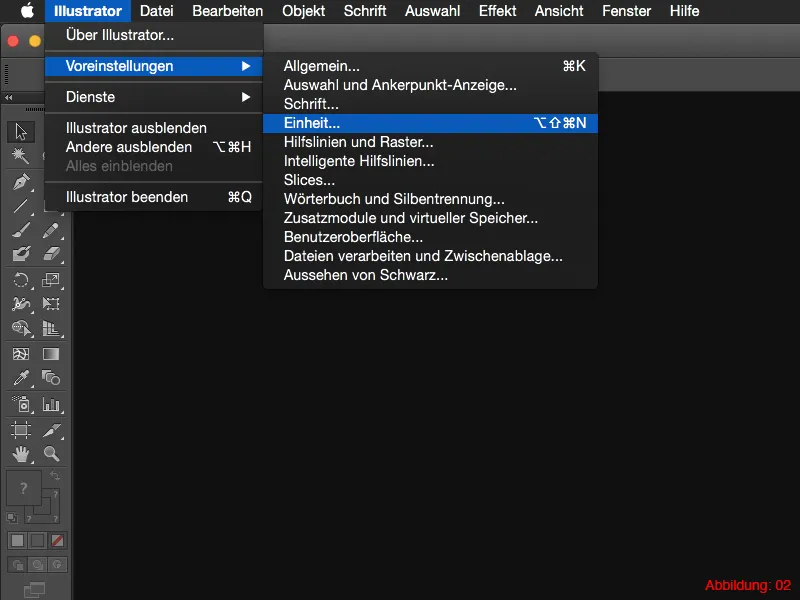Select the Line Segment tool

21,206
